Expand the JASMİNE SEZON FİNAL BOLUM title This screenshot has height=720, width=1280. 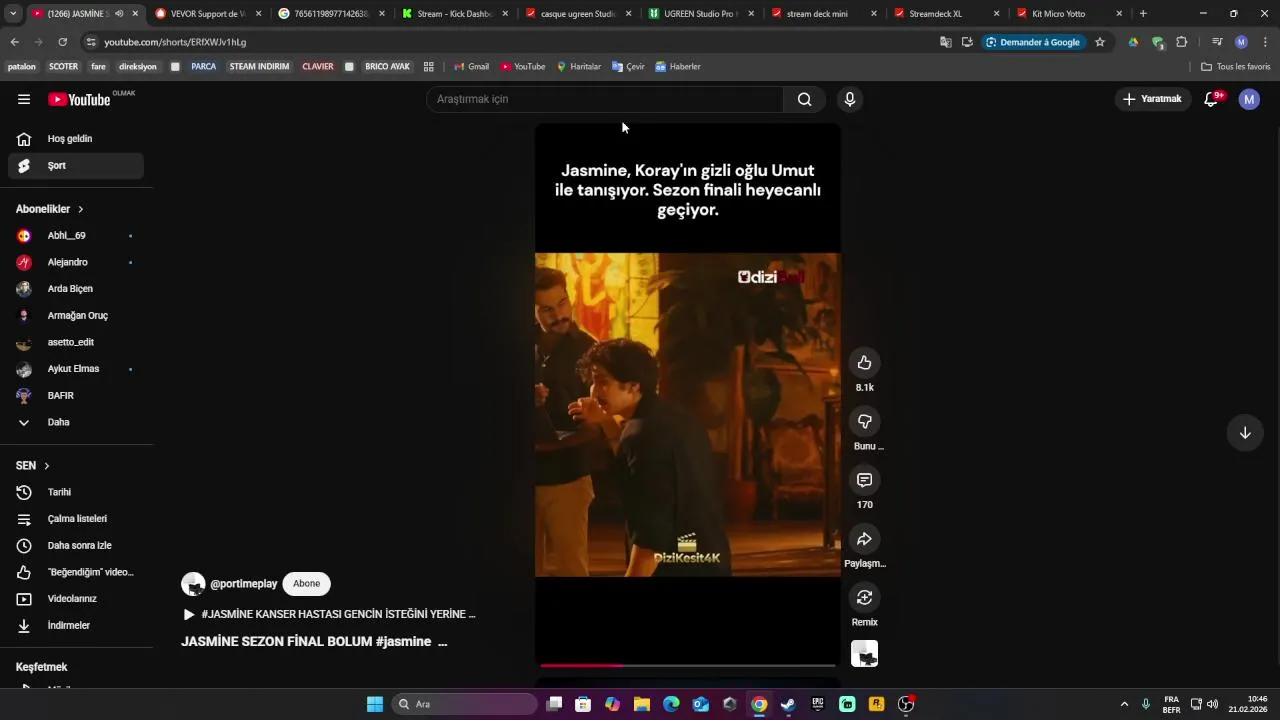(314, 642)
